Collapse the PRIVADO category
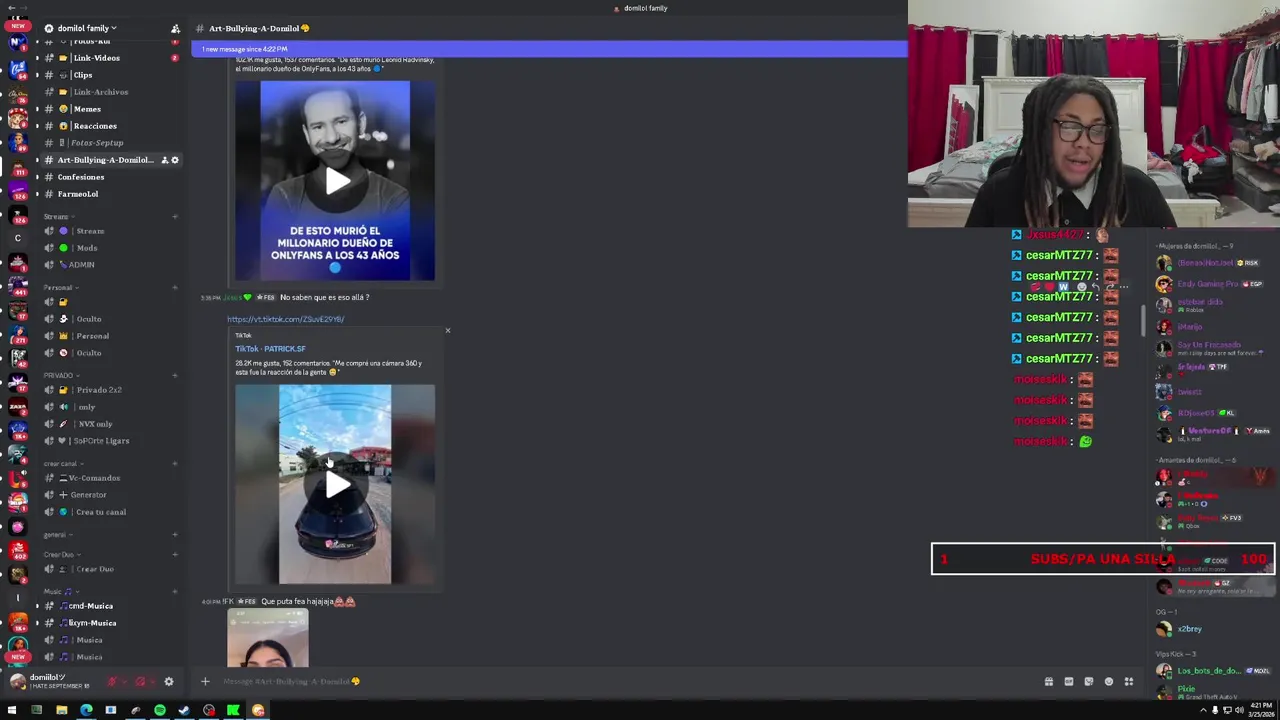Viewport: 1280px width, 720px height. tap(60, 375)
